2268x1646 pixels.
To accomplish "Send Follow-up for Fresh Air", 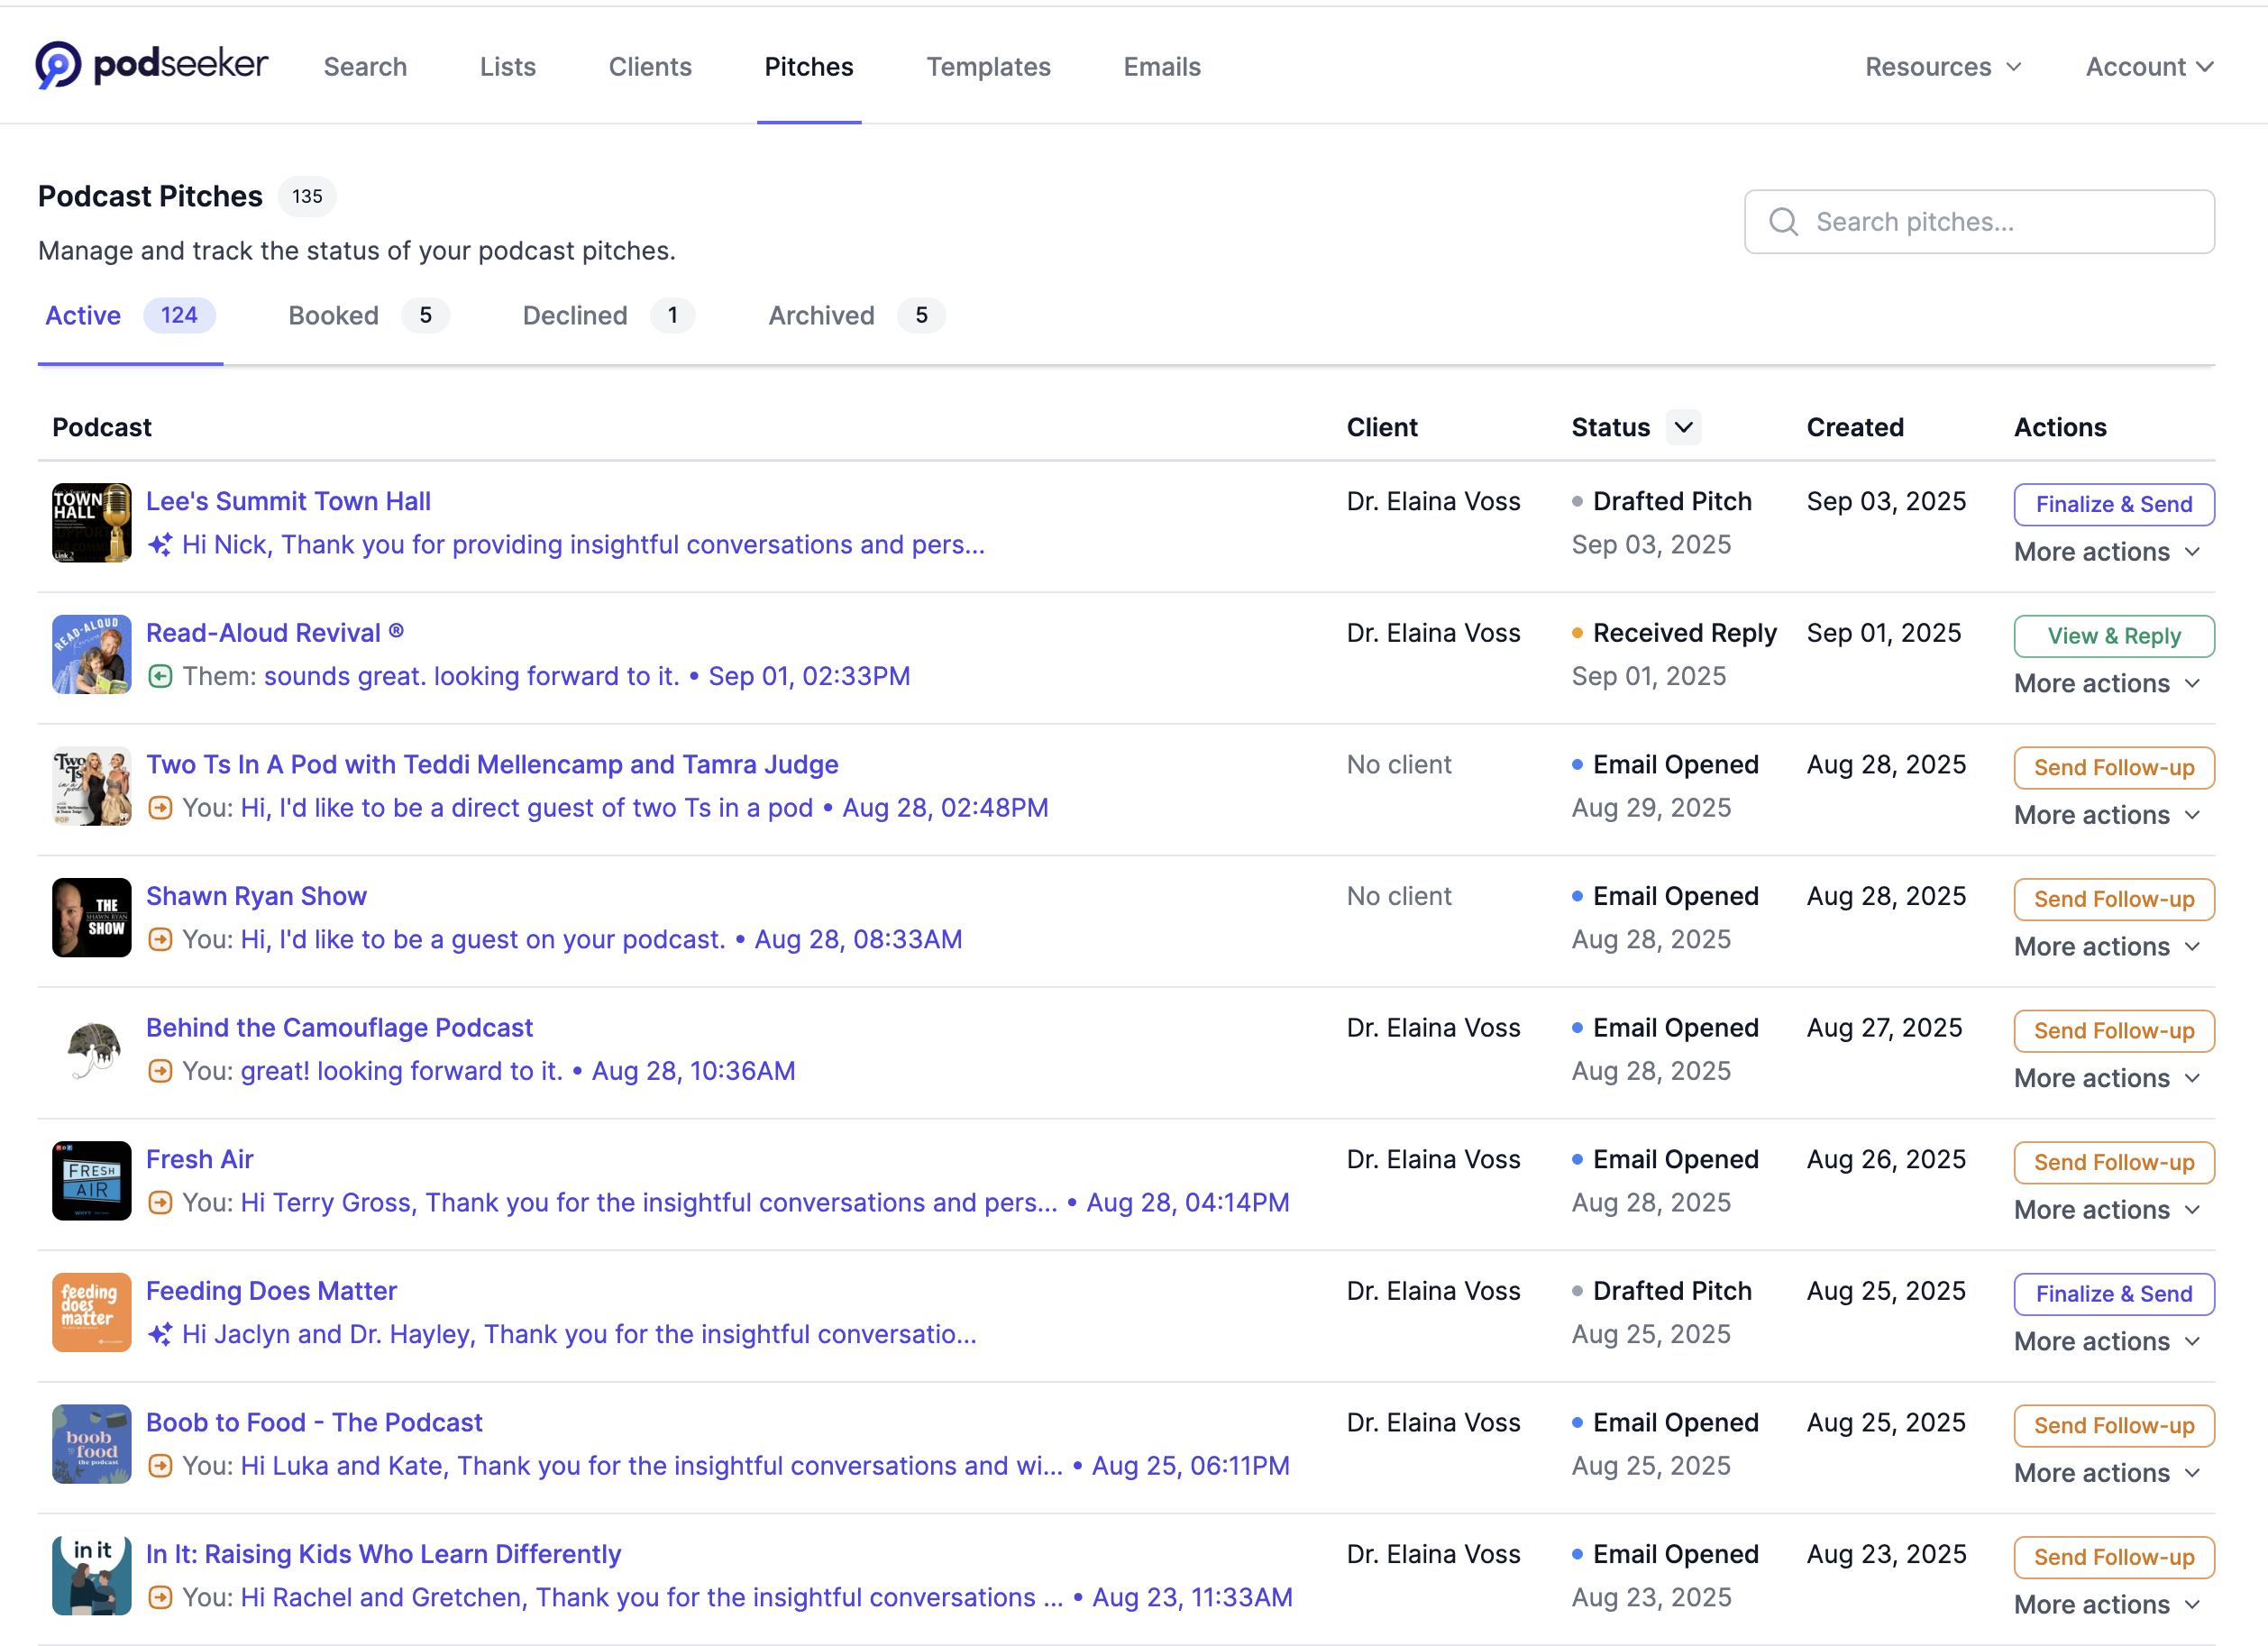I will click(x=2114, y=1162).
